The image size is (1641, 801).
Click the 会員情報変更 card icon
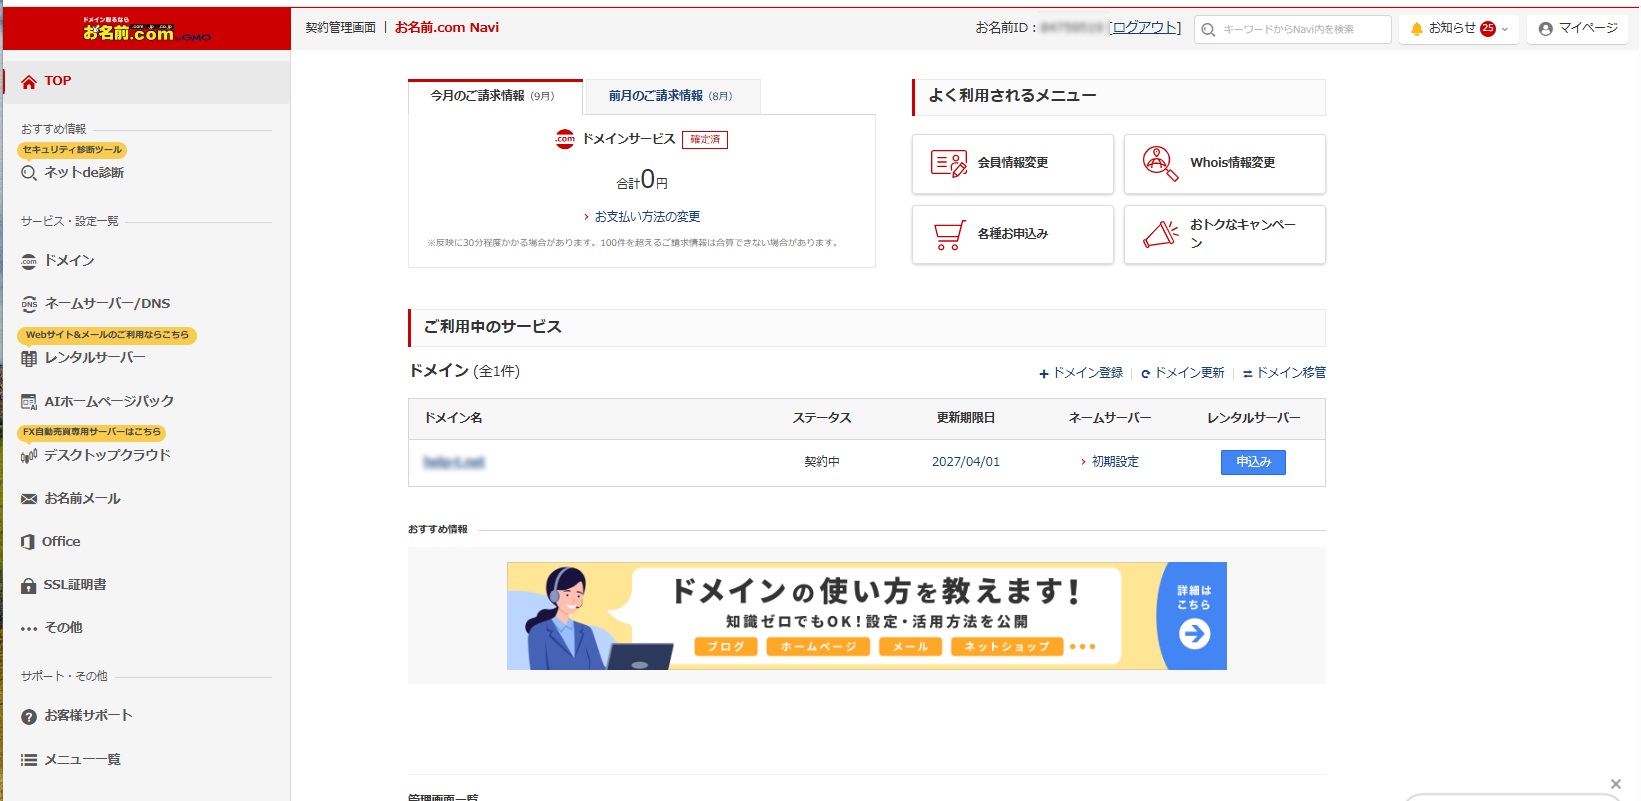949,163
